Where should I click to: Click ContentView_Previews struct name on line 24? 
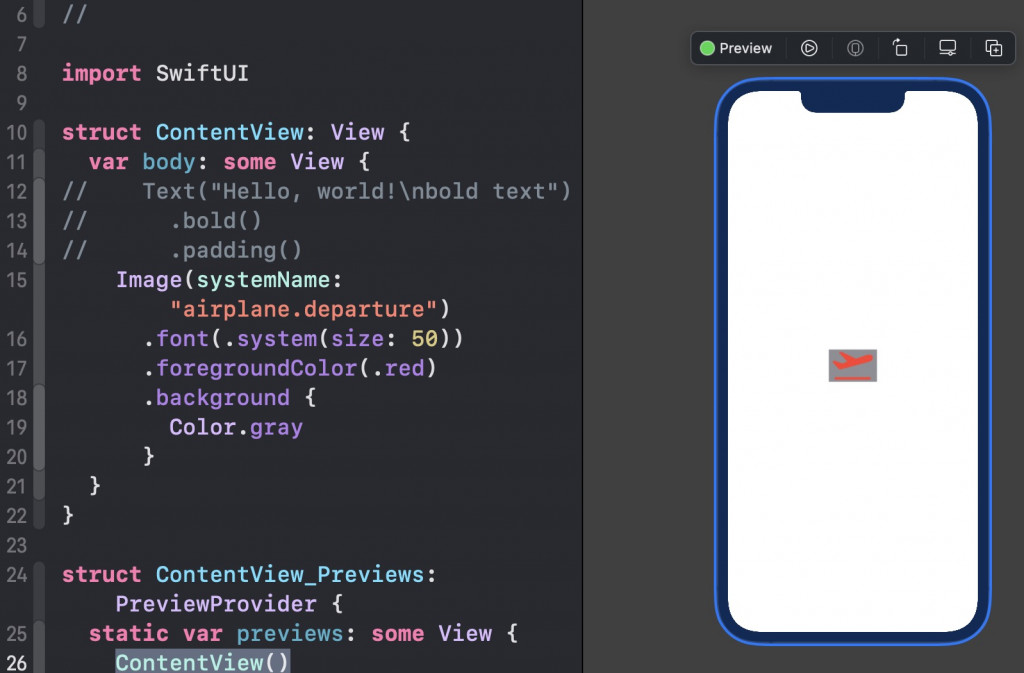pos(290,574)
